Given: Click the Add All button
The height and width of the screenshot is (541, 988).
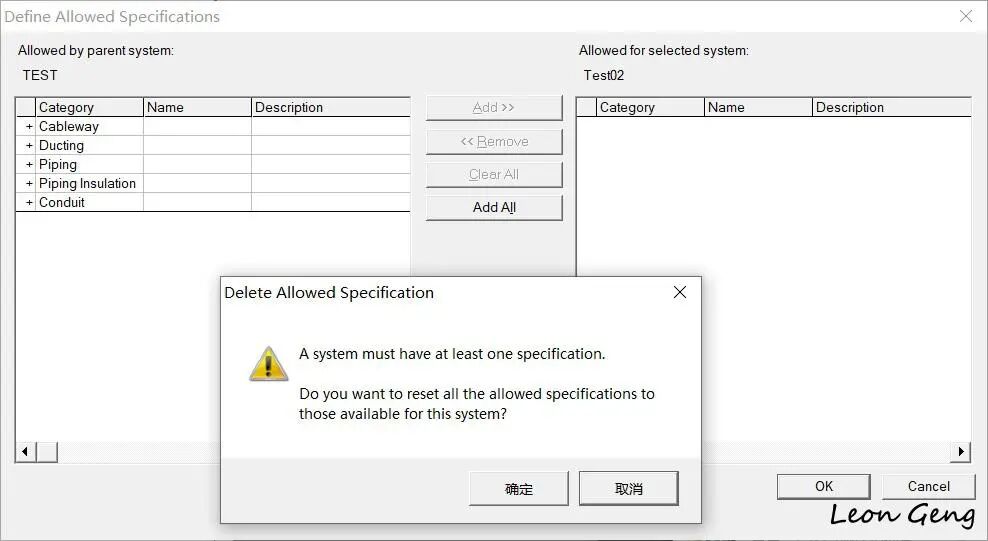Looking at the screenshot, I should point(494,208).
